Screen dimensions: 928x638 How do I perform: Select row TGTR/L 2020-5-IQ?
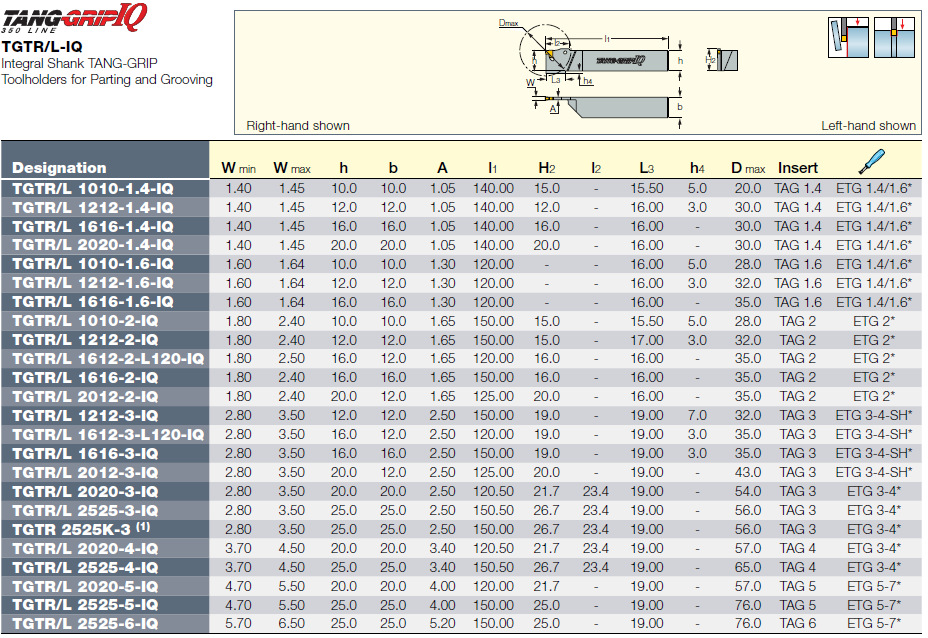(462, 586)
